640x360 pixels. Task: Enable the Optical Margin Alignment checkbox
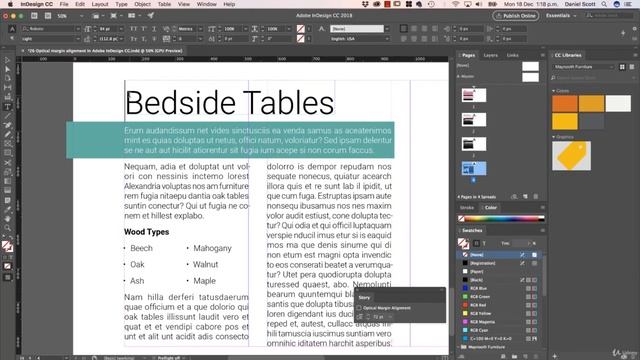pyautogui.click(x=359, y=308)
